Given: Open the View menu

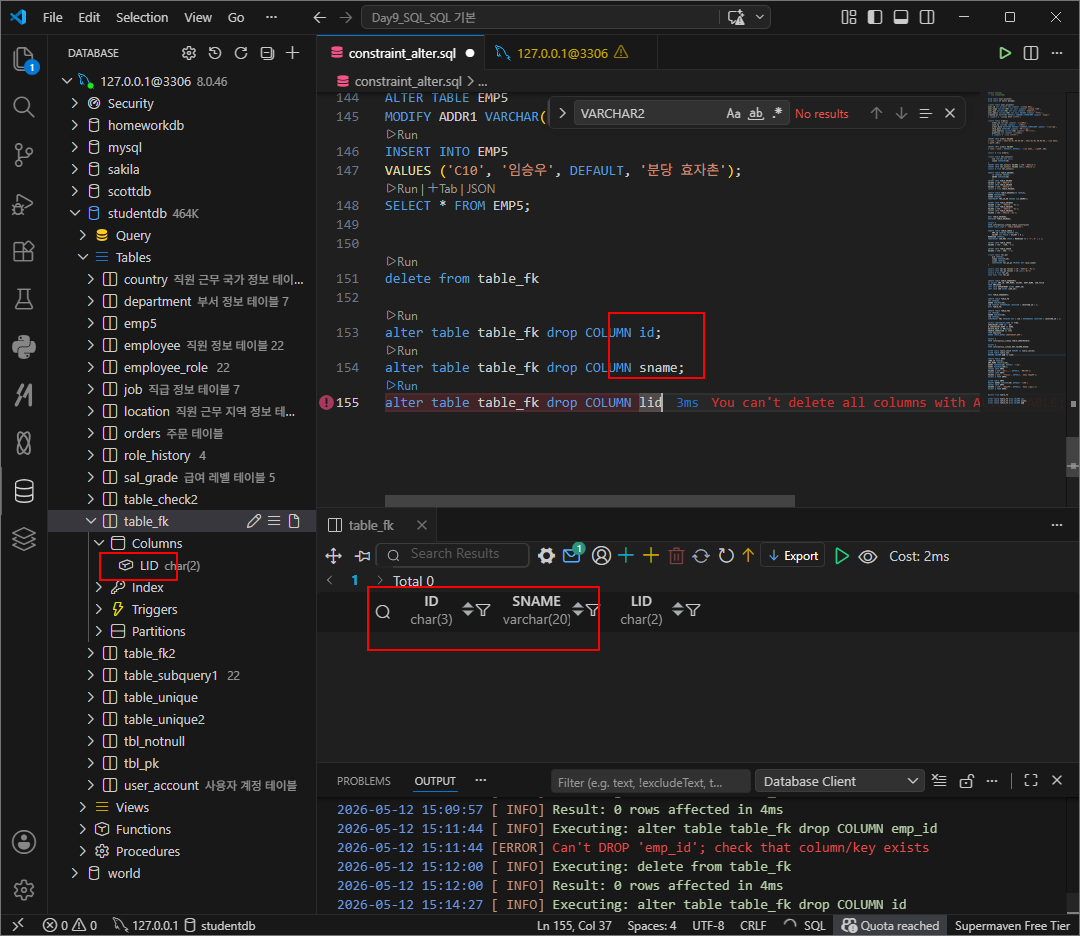Looking at the screenshot, I should click(198, 17).
